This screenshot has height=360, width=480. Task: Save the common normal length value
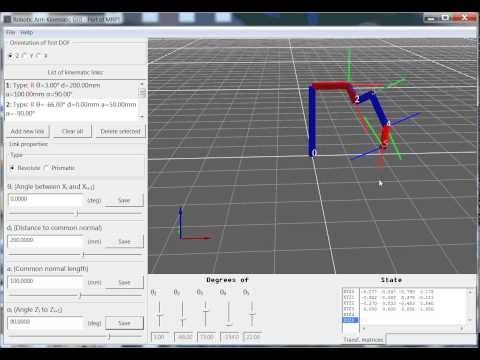pyautogui.click(x=124, y=283)
